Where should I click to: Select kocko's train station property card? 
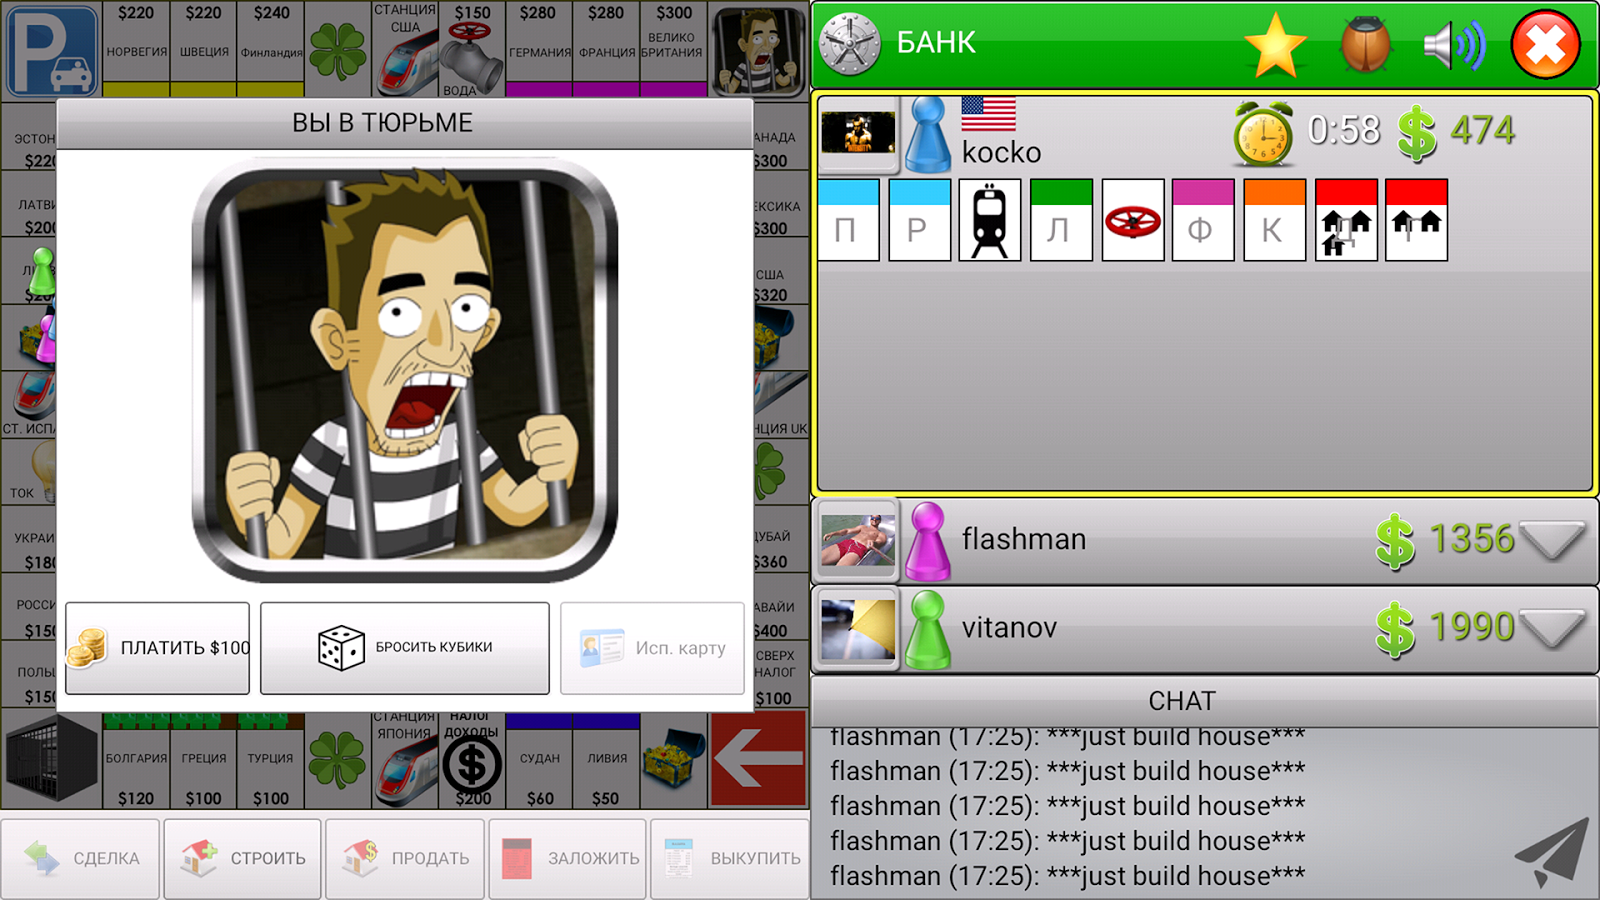tap(990, 220)
